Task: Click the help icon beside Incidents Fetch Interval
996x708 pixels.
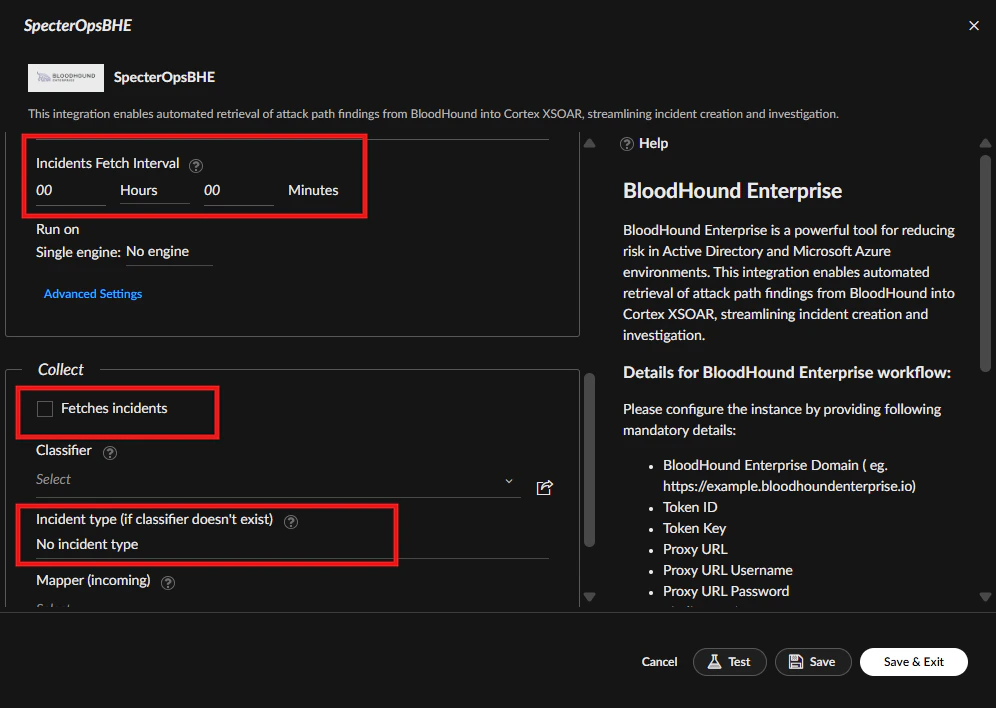Action: (195, 164)
